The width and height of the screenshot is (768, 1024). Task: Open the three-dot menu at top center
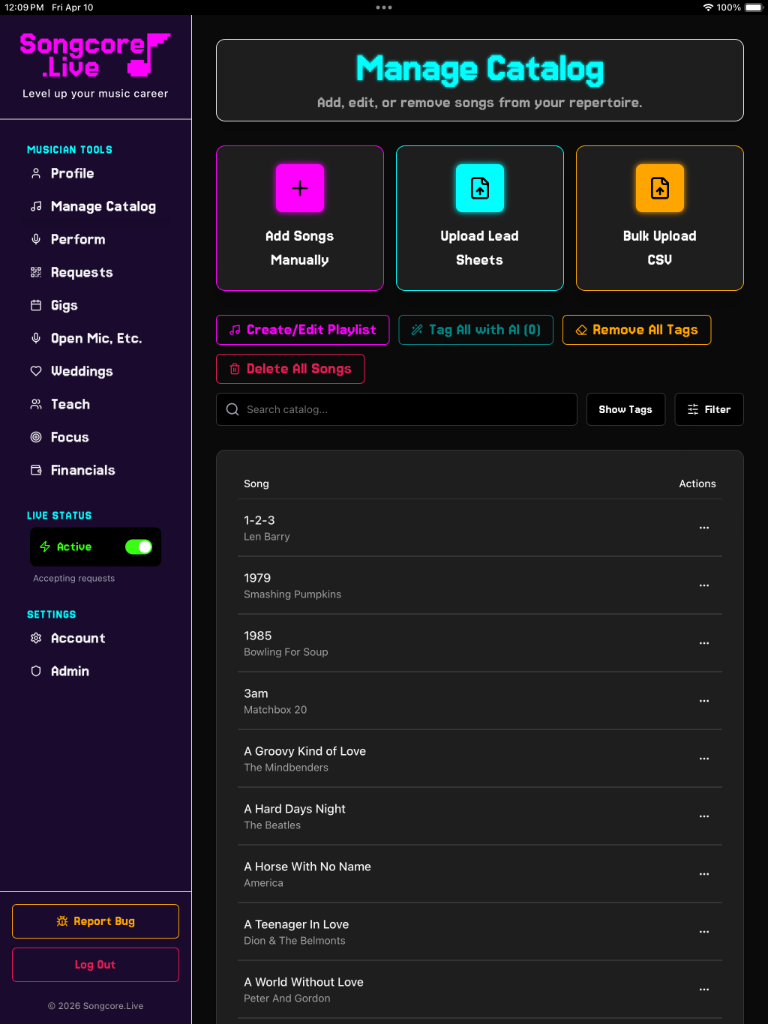coord(384,7)
